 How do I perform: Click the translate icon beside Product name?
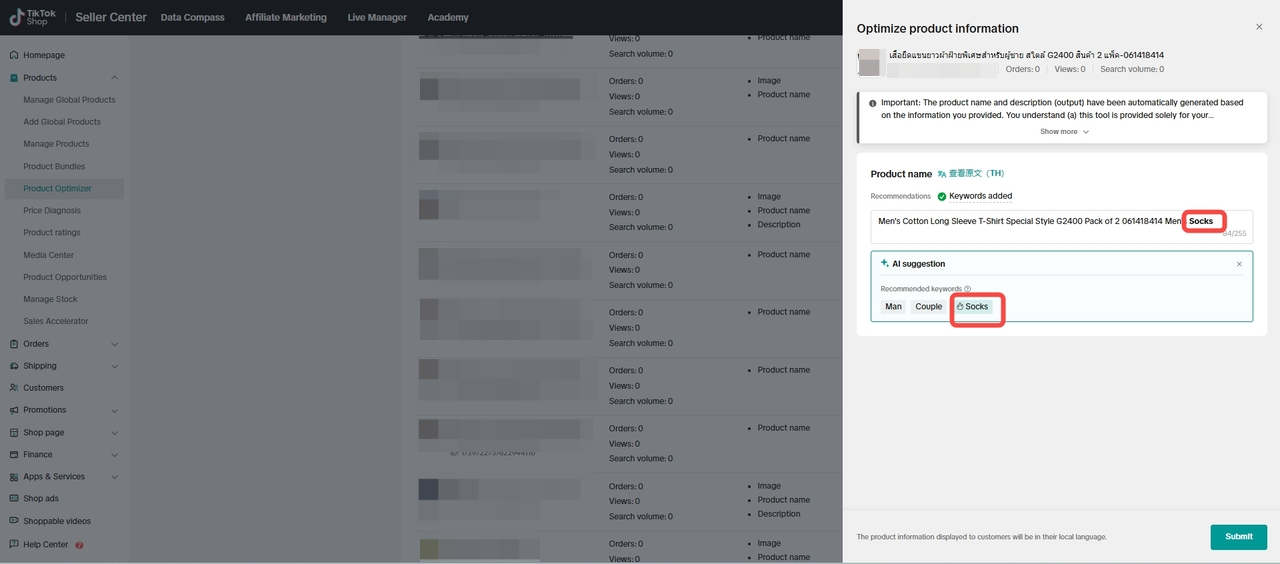click(x=942, y=174)
